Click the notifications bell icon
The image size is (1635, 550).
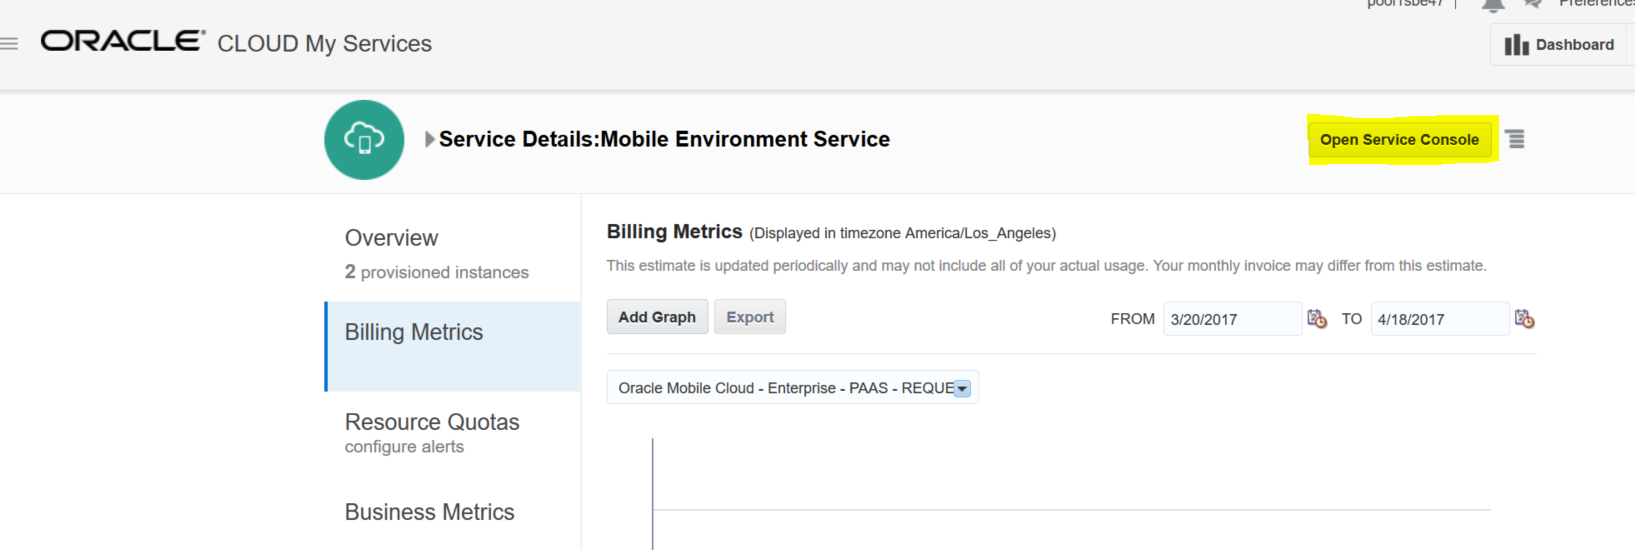point(1493,5)
